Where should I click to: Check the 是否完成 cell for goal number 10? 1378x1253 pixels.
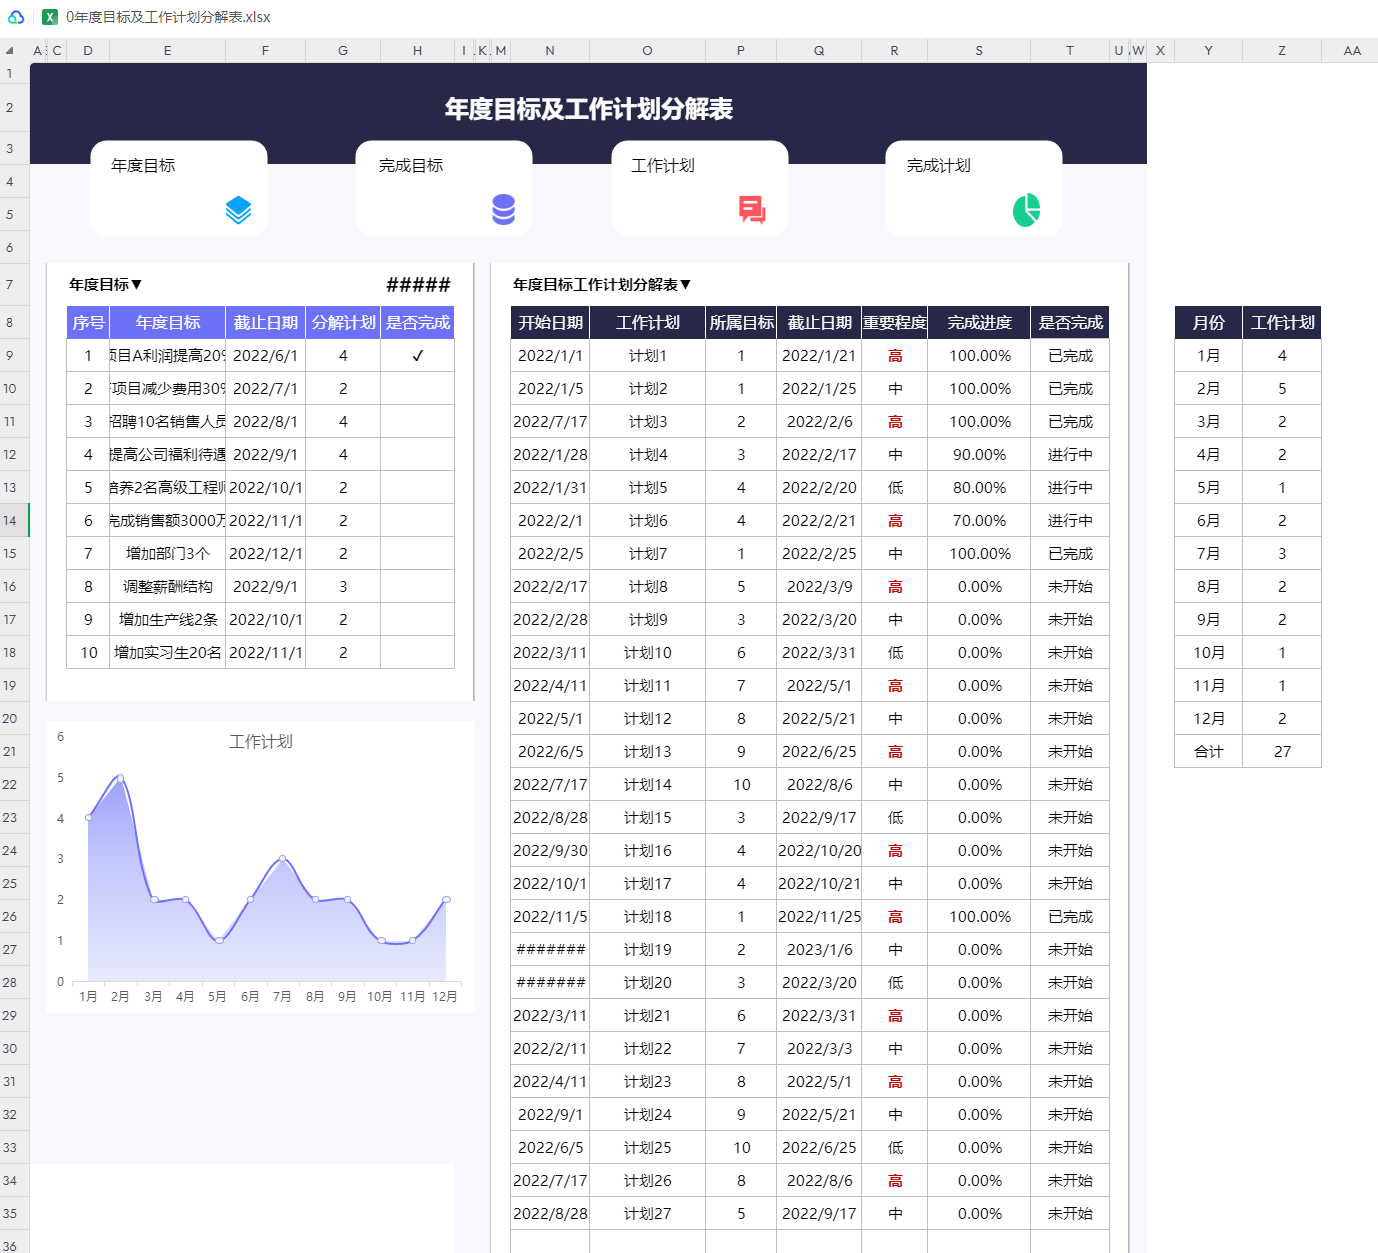click(x=417, y=653)
